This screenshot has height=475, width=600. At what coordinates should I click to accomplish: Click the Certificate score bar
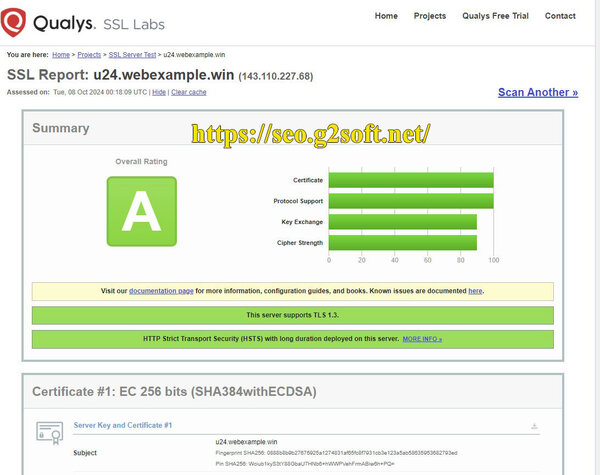coord(411,180)
